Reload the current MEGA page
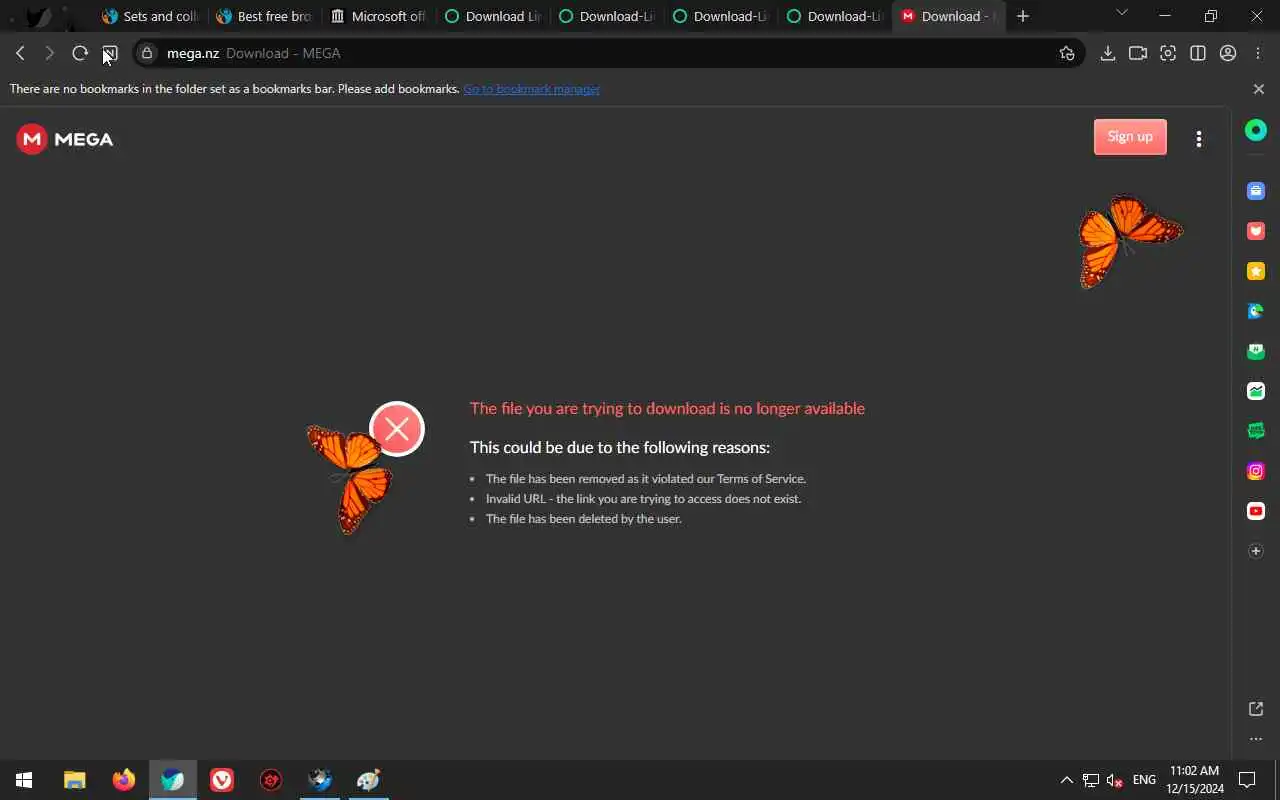The image size is (1280, 800). pos(80,53)
